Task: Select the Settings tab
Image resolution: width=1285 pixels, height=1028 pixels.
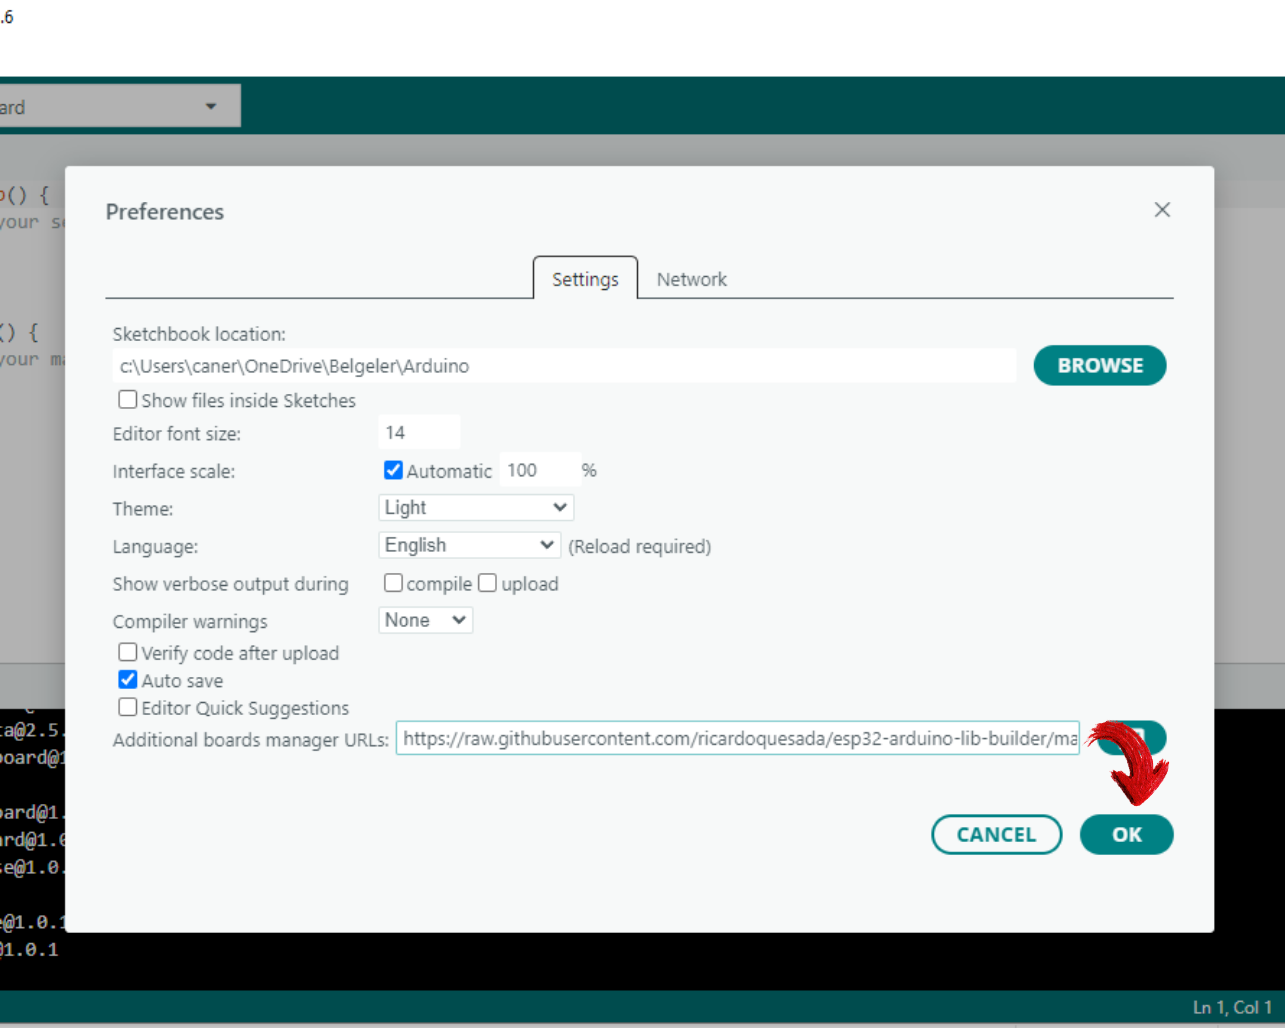Action: pyautogui.click(x=585, y=280)
